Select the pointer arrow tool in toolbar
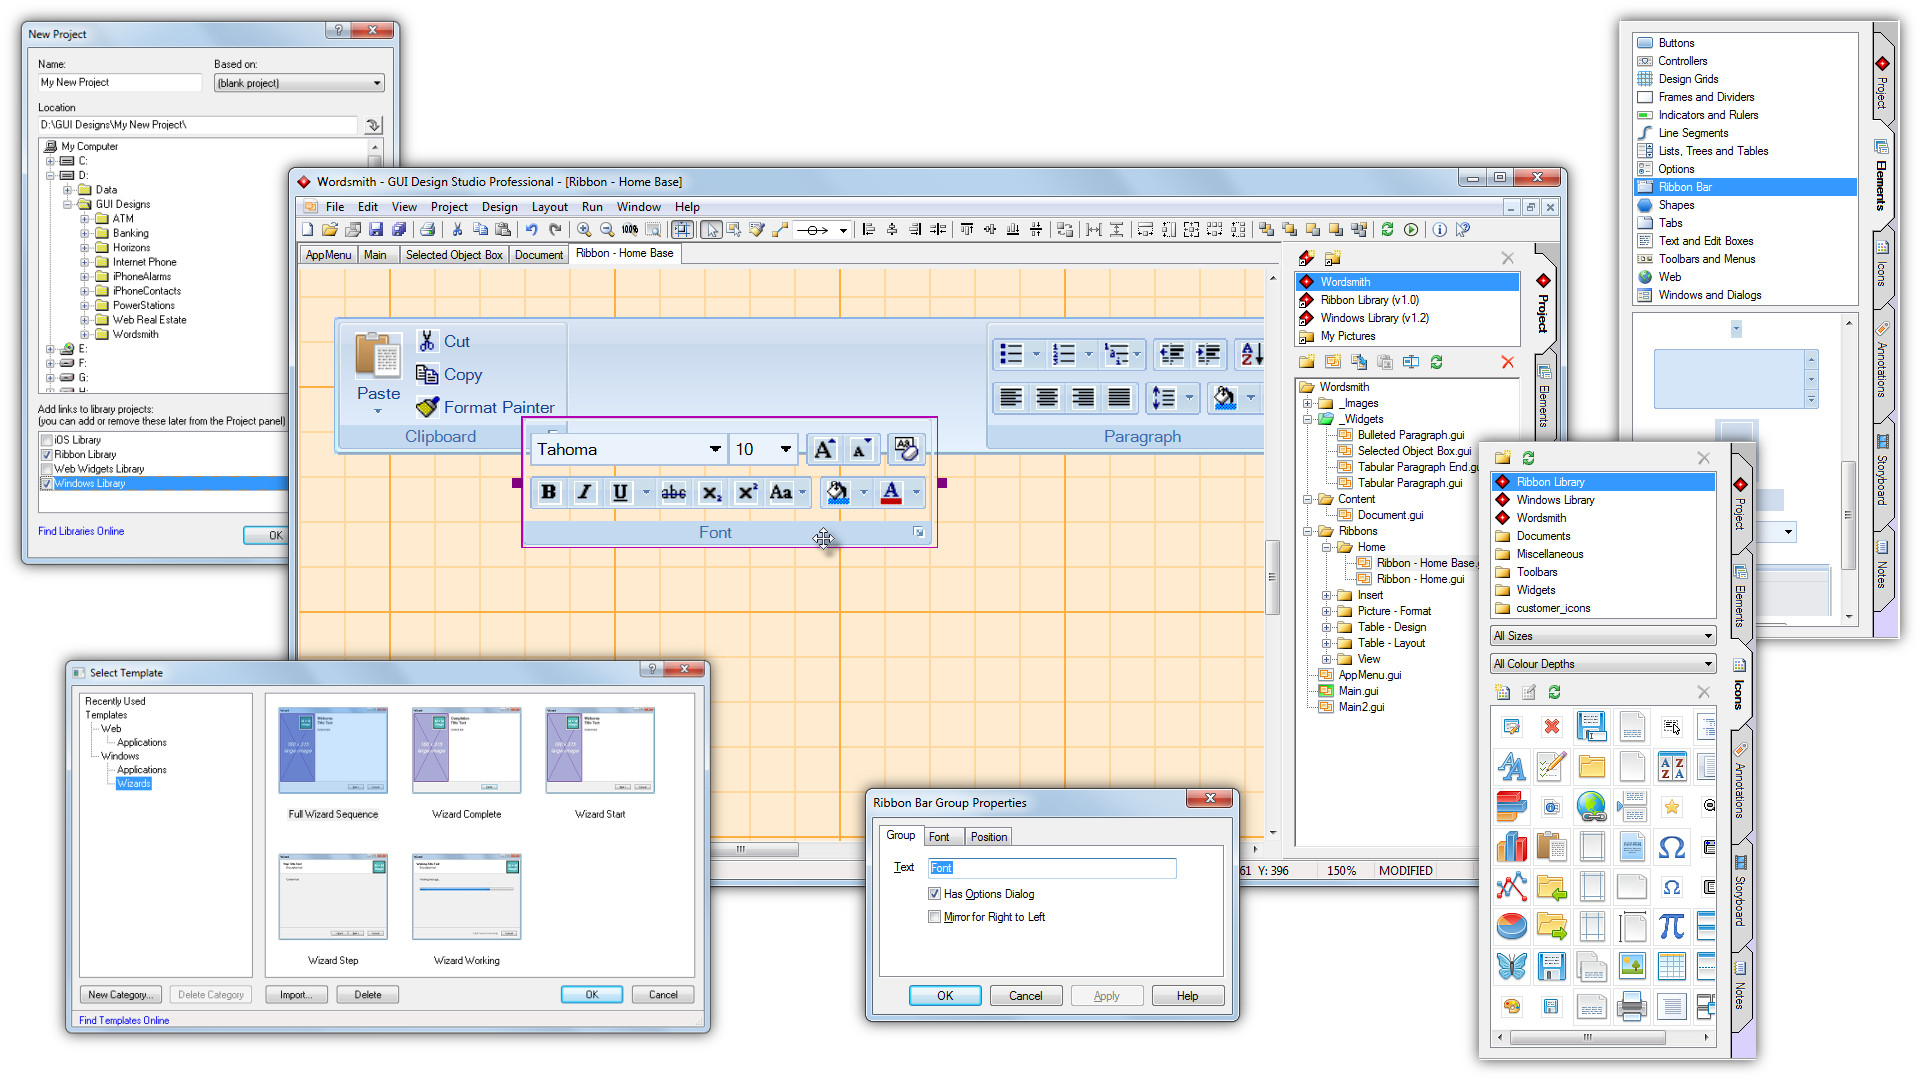The image size is (1920, 1080). coord(711,230)
